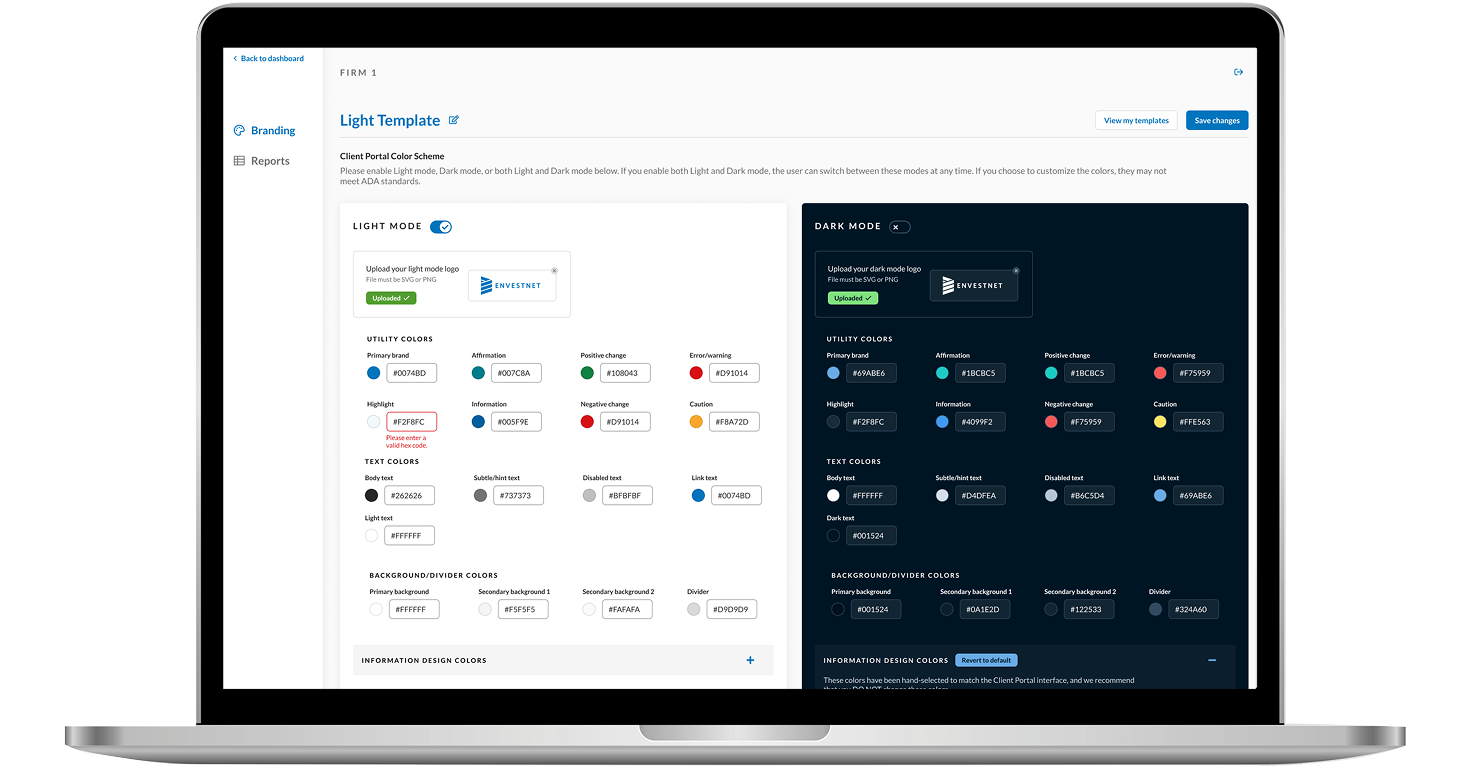The height and width of the screenshot is (772, 1460).
Task: Toggle the Dark Mode switch
Action: [899, 227]
